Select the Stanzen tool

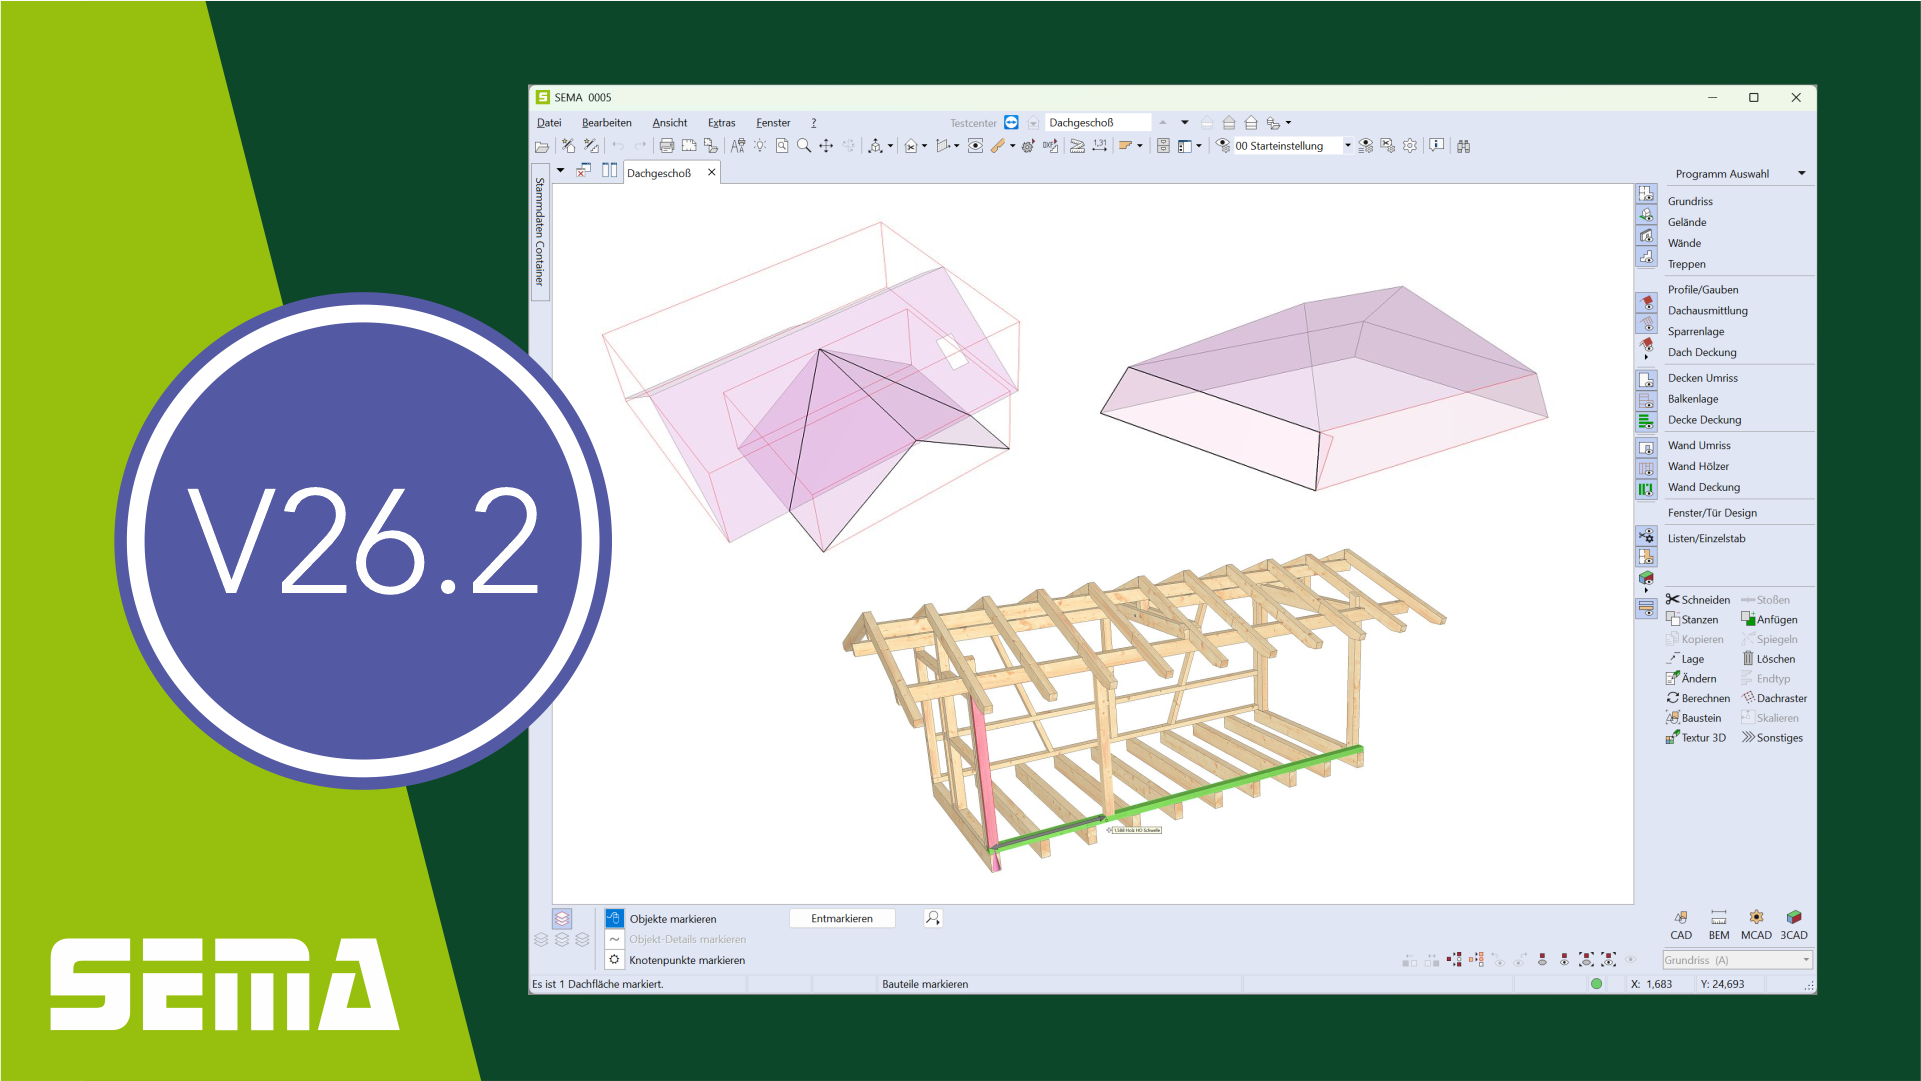point(1692,620)
